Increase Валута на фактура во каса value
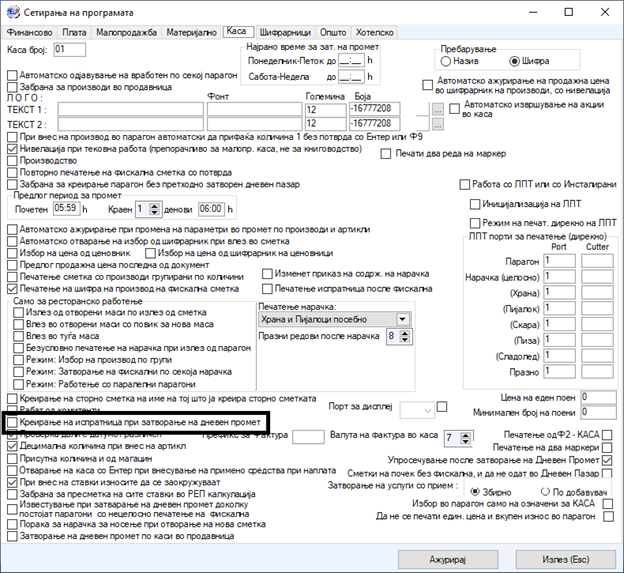The width and height of the screenshot is (624, 573). 465,435
